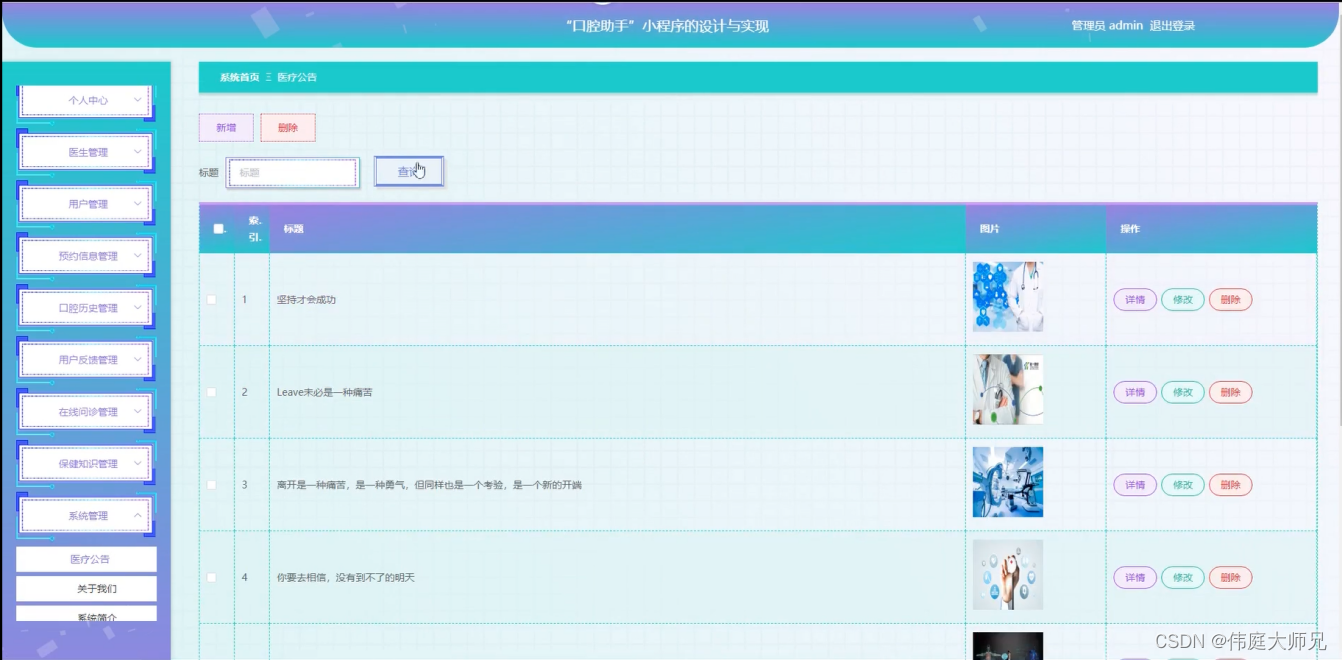View 详情 for row 你要去相信

[x=1135, y=577]
